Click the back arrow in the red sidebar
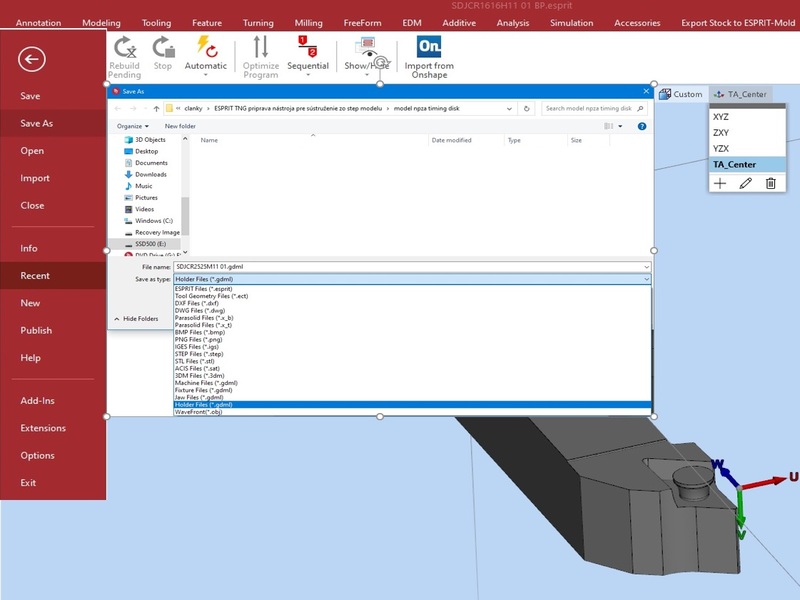800x600 pixels. 32,60
